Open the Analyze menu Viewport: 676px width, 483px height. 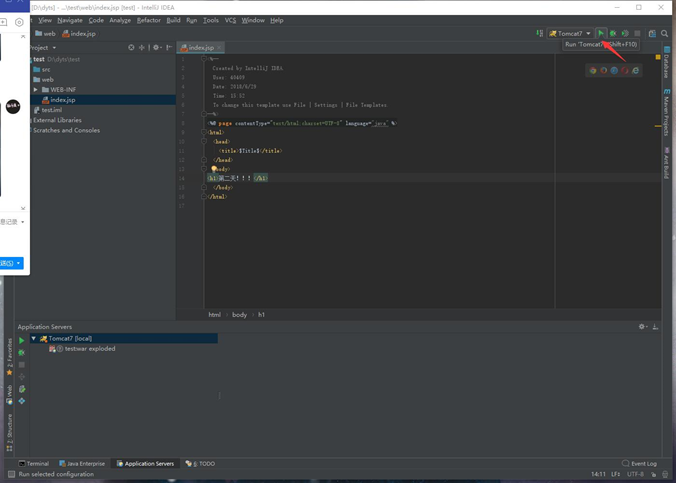point(120,20)
